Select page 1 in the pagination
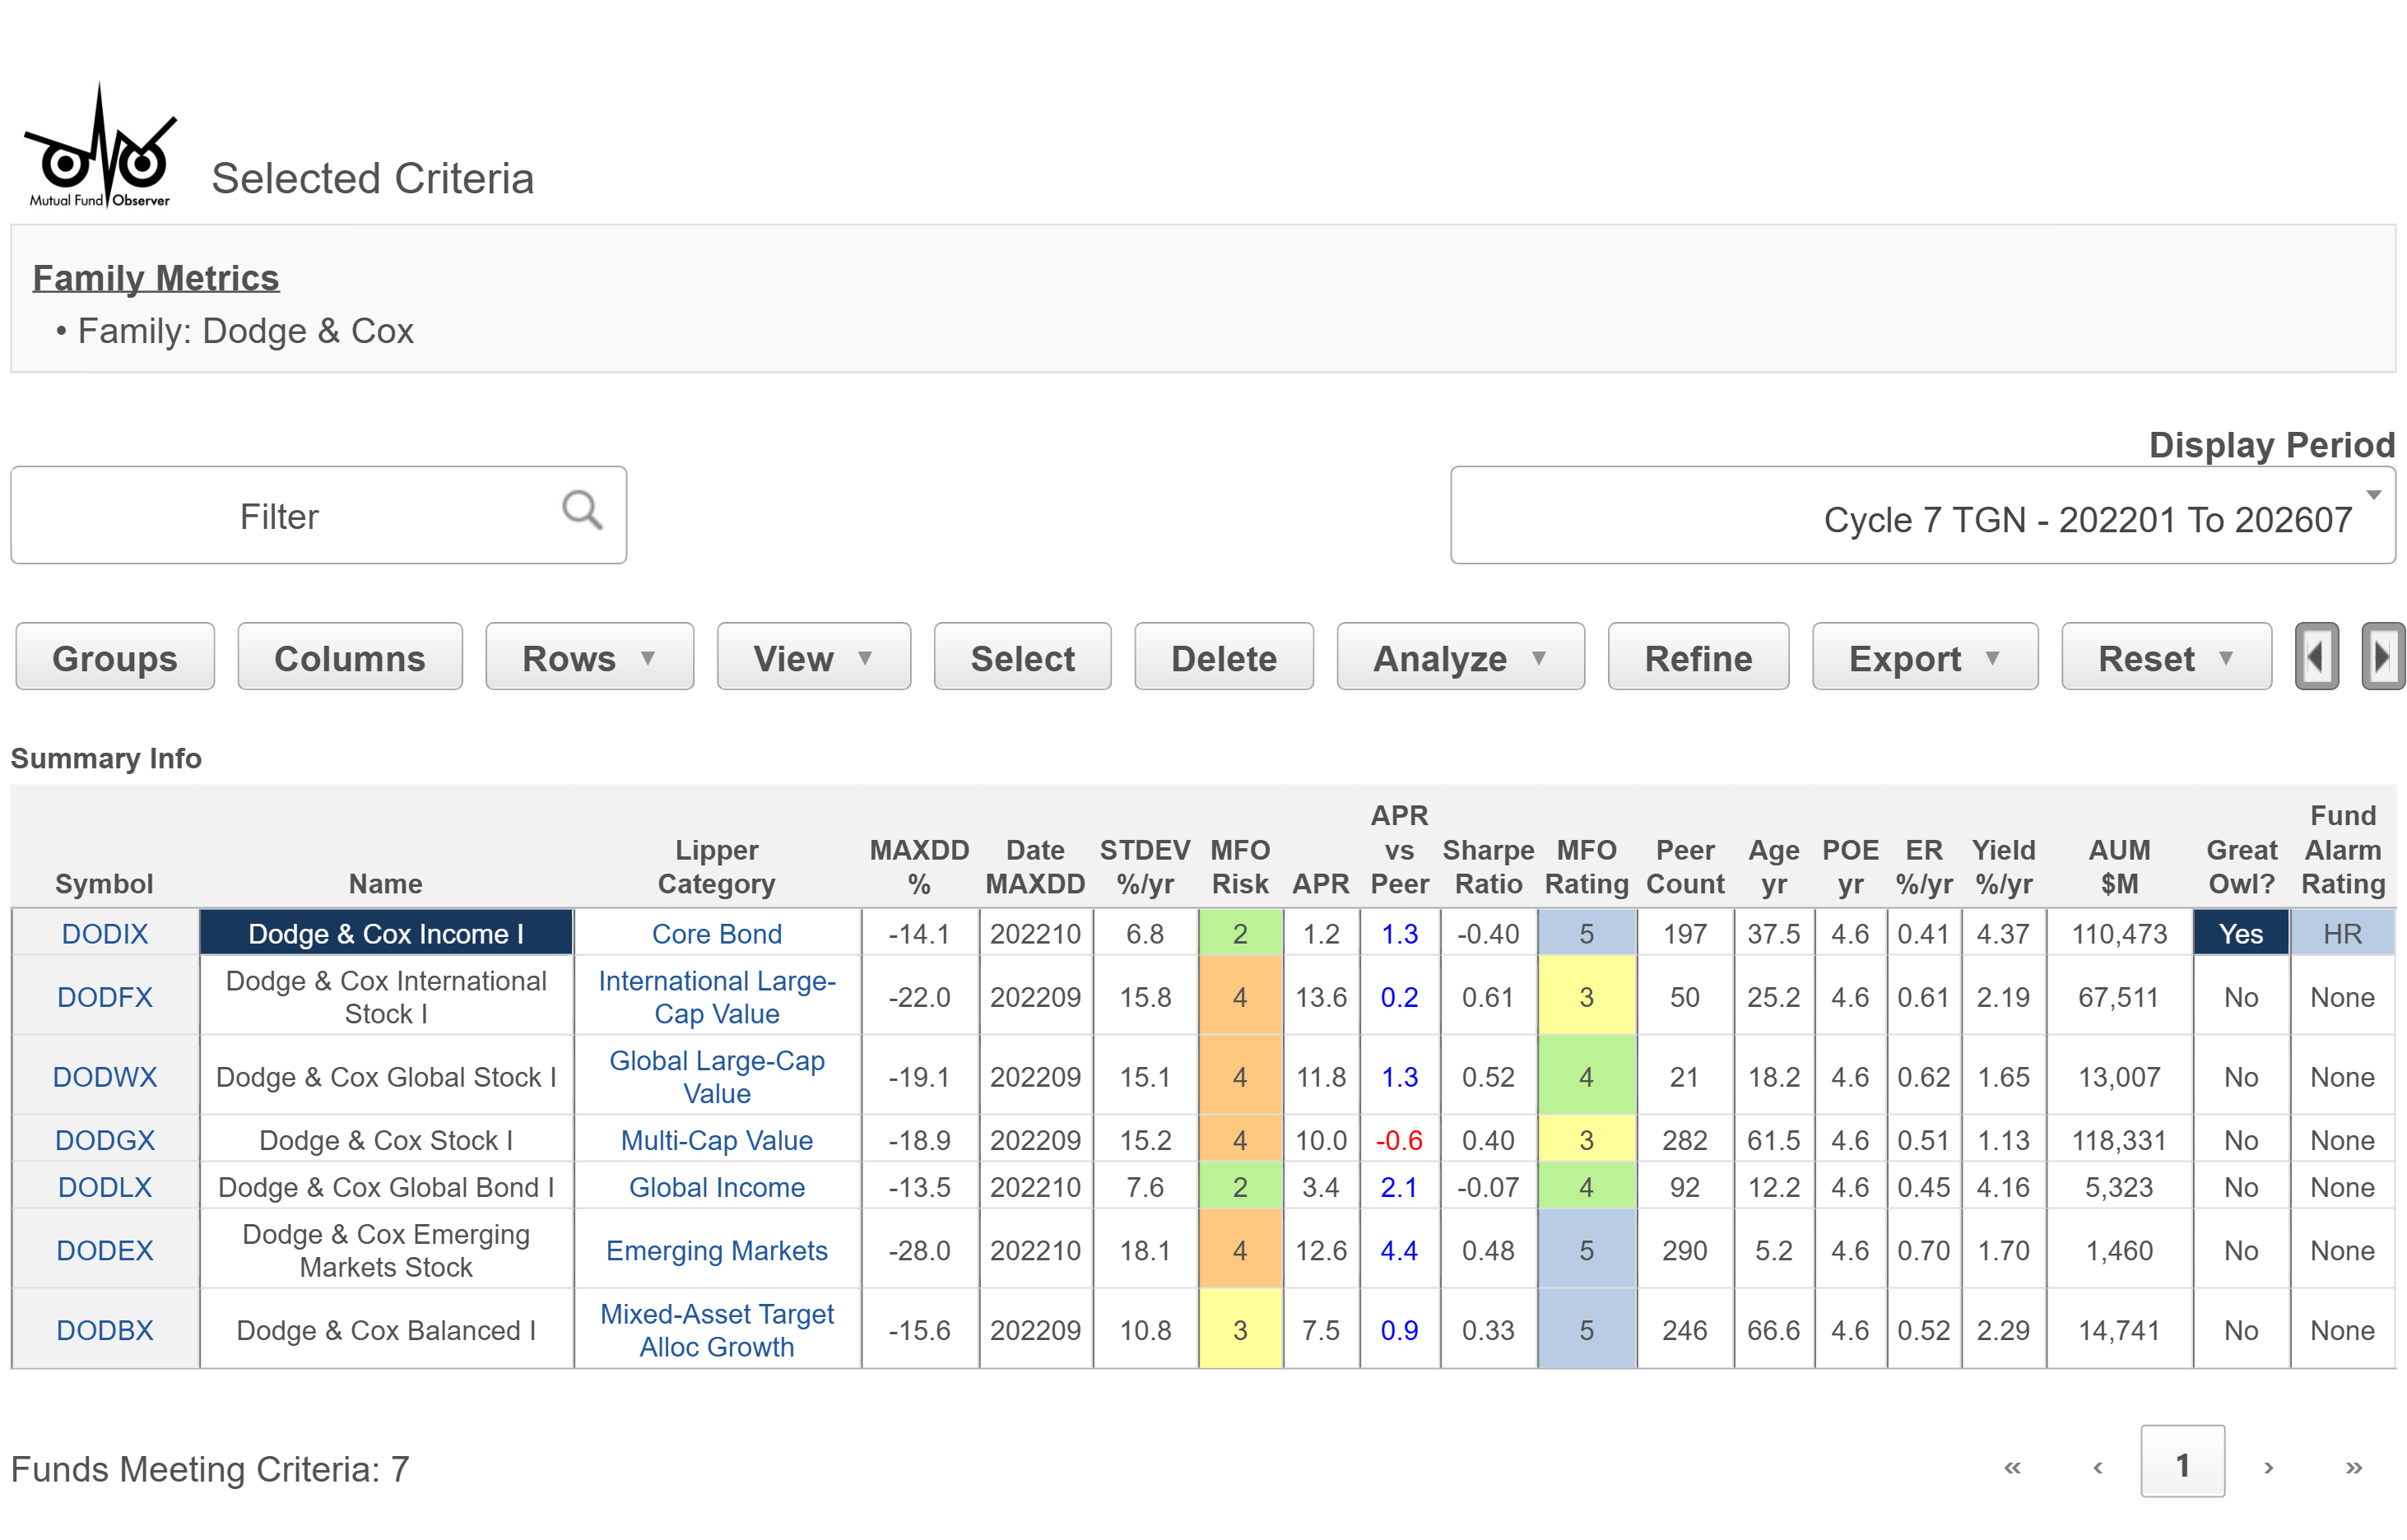The width and height of the screenshot is (2407, 1540). click(x=2182, y=1461)
